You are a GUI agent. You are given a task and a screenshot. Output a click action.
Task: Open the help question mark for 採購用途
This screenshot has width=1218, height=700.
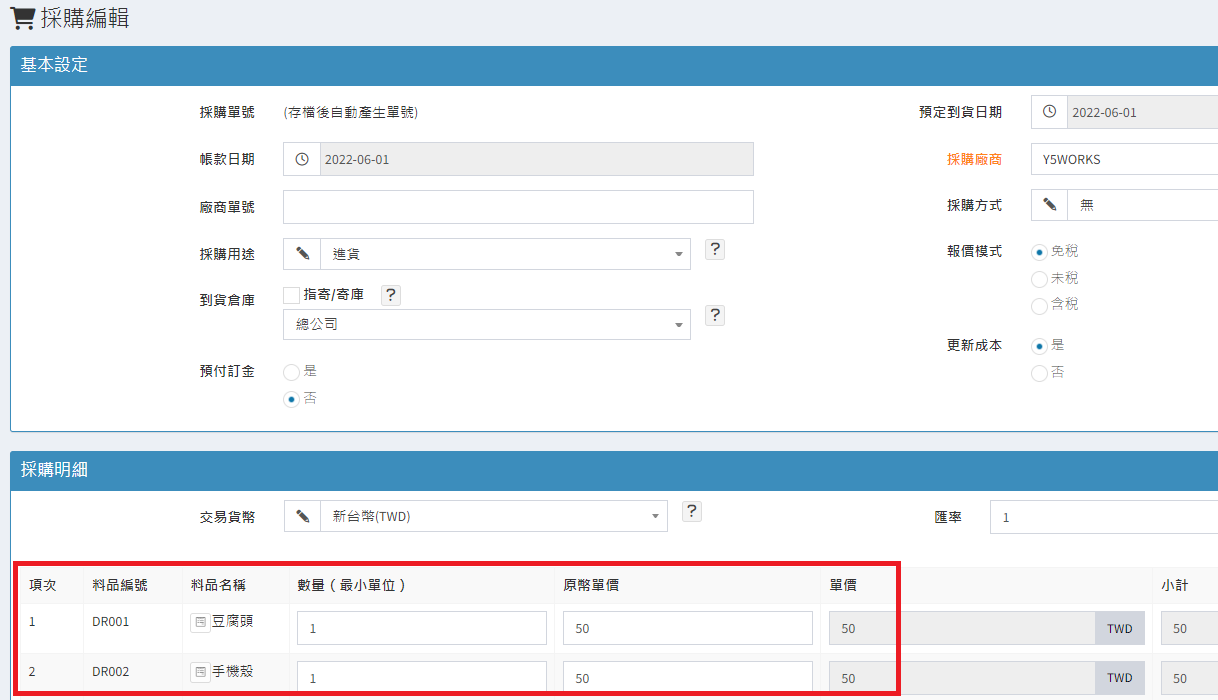click(x=714, y=250)
